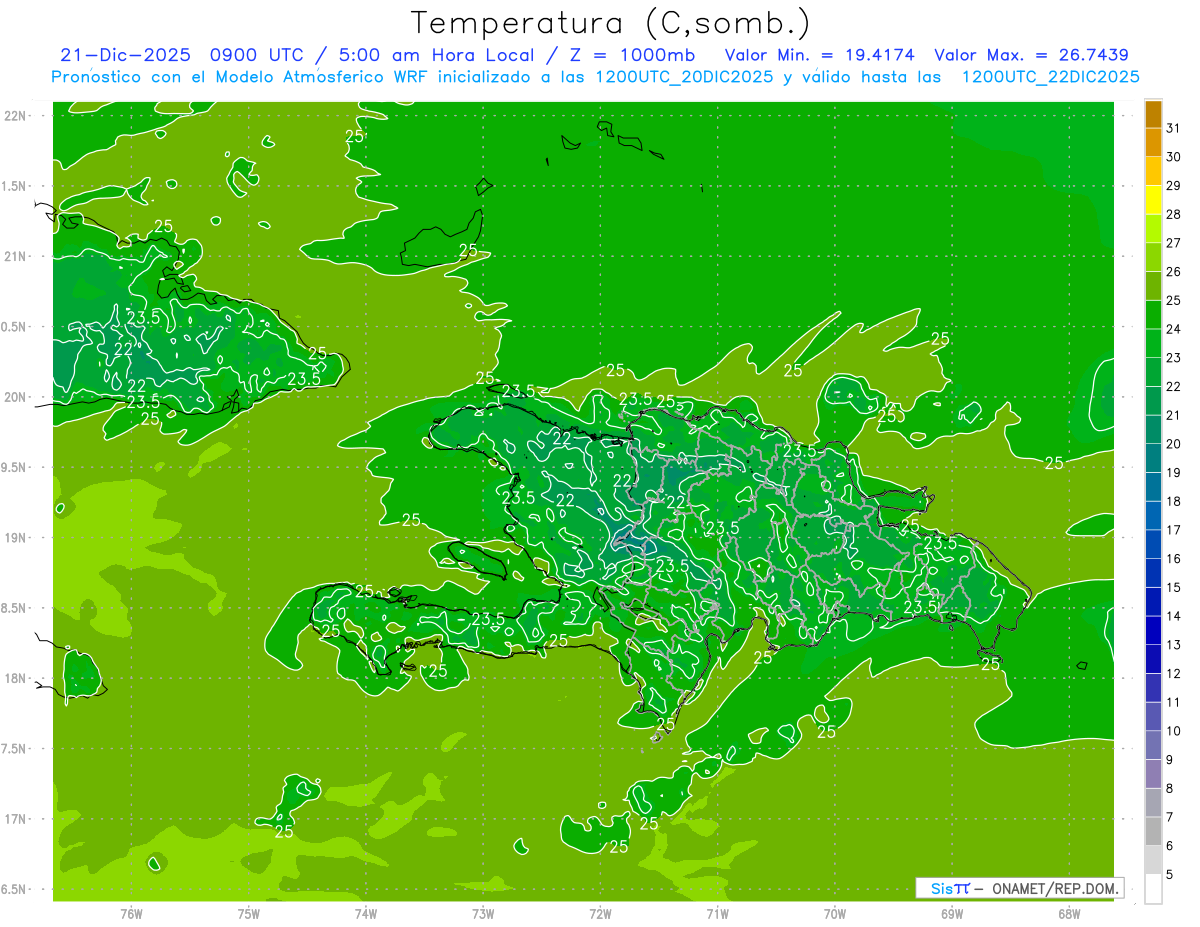Viewport: 1200px width, 927px height.
Task: Click the legend value "12"
Action: pyautogui.click(x=1174, y=673)
